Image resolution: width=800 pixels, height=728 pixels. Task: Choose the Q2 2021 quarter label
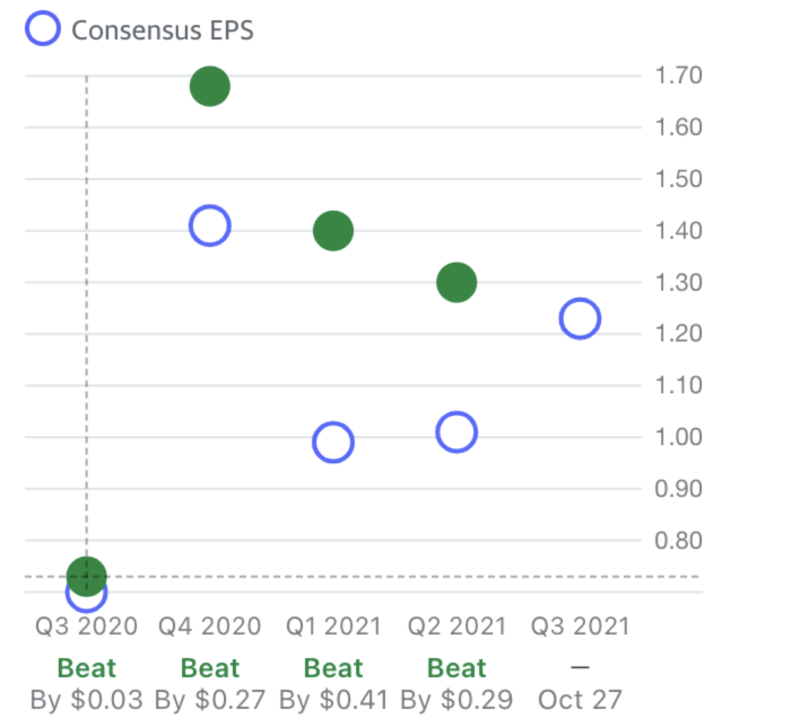point(457,626)
